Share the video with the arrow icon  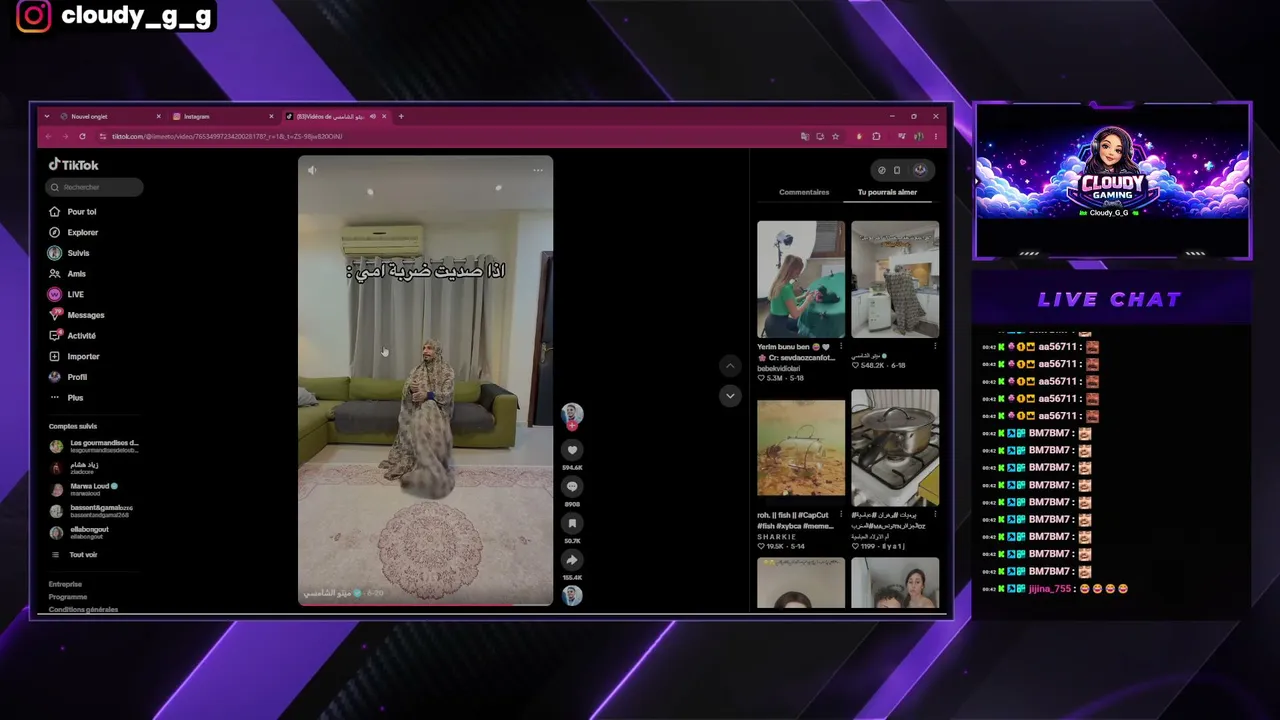coord(572,560)
